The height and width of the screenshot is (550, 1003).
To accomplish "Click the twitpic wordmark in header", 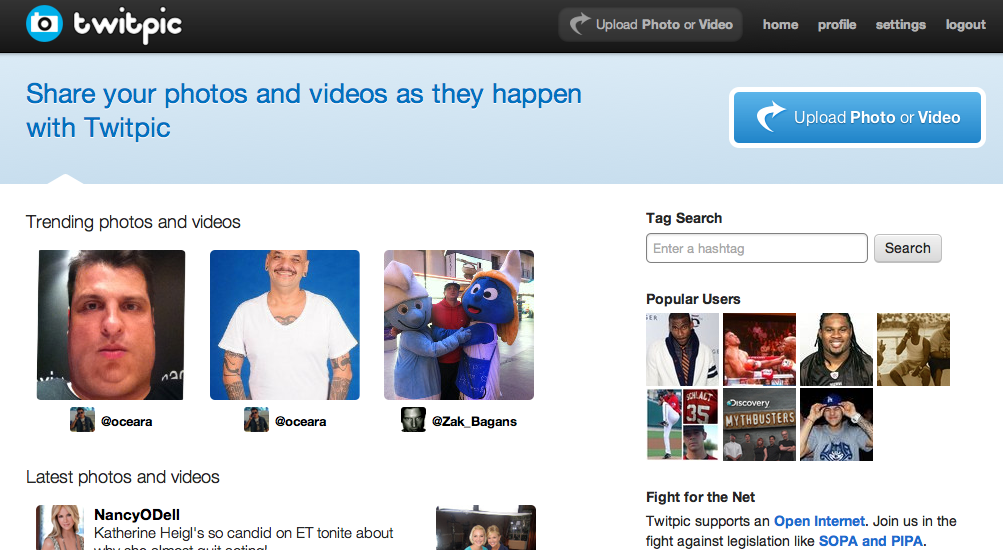I will [127, 26].
